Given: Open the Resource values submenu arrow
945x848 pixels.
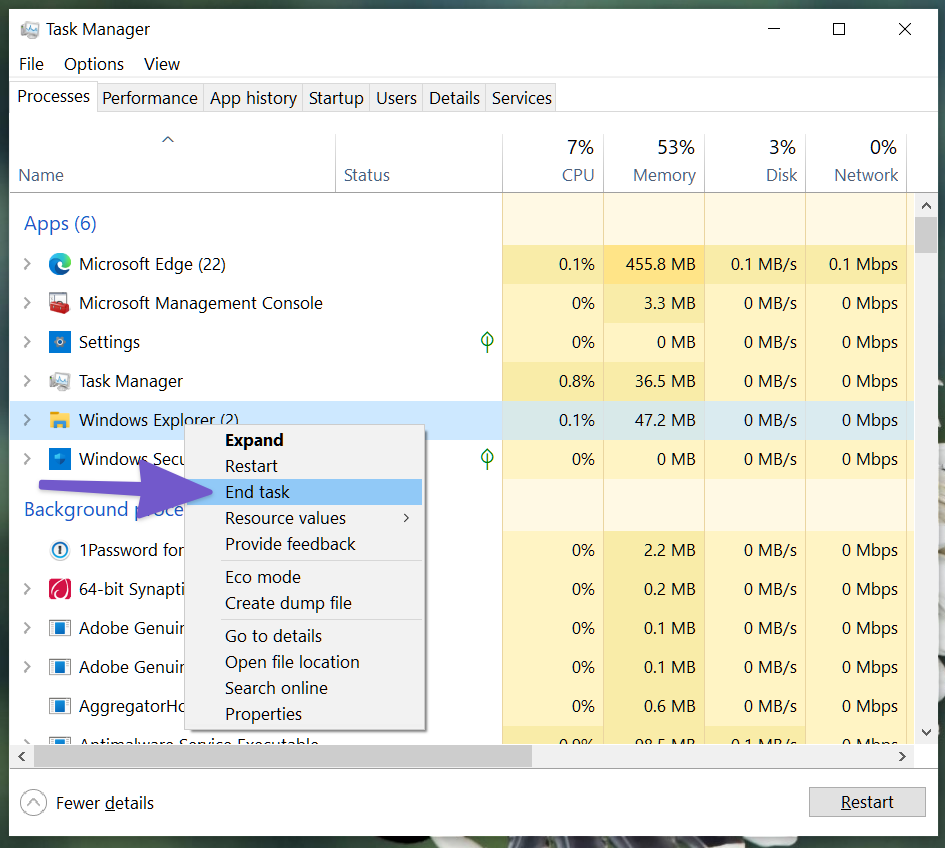Looking at the screenshot, I should pyautogui.click(x=406, y=518).
